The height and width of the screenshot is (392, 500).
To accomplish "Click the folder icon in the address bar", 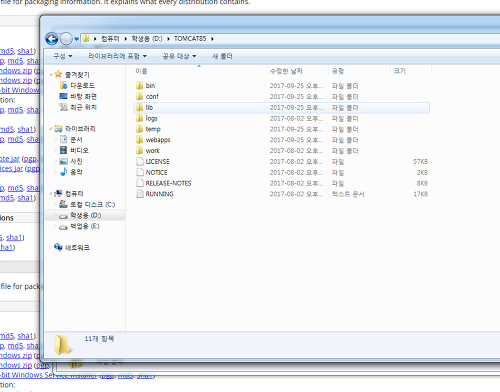I will tap(86, 39).
